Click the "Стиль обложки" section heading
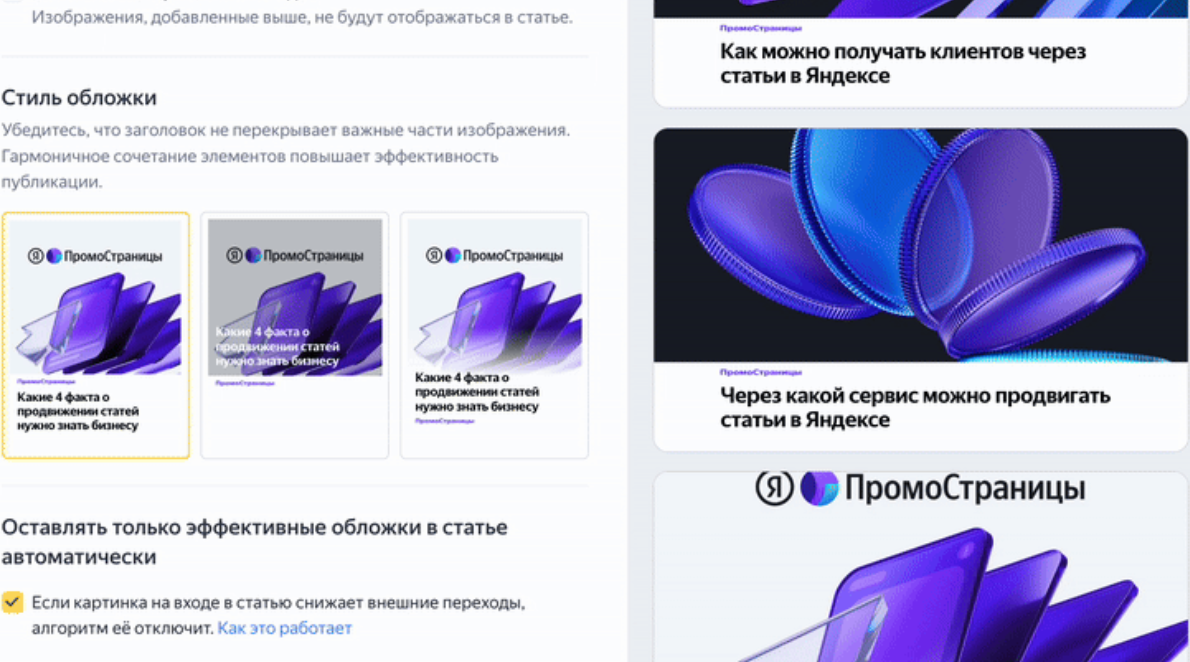 pyautogui.click(x=79, y=98)
